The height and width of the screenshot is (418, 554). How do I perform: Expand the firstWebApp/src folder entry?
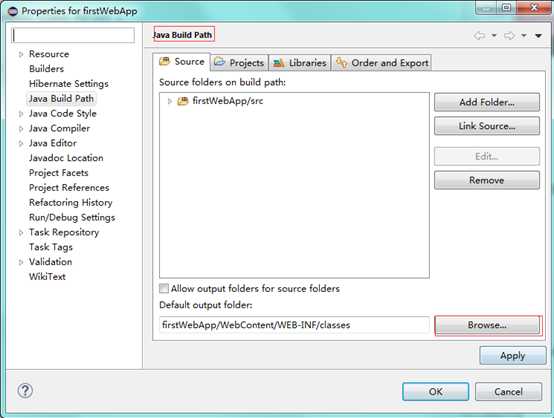point(170,101)
